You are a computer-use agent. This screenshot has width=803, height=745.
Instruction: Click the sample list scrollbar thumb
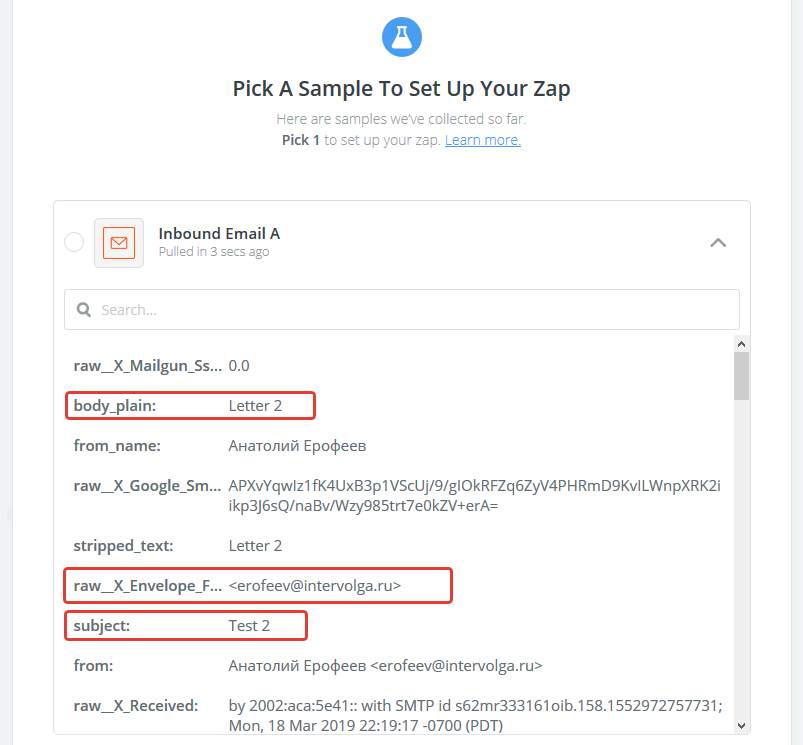(741, 376)
